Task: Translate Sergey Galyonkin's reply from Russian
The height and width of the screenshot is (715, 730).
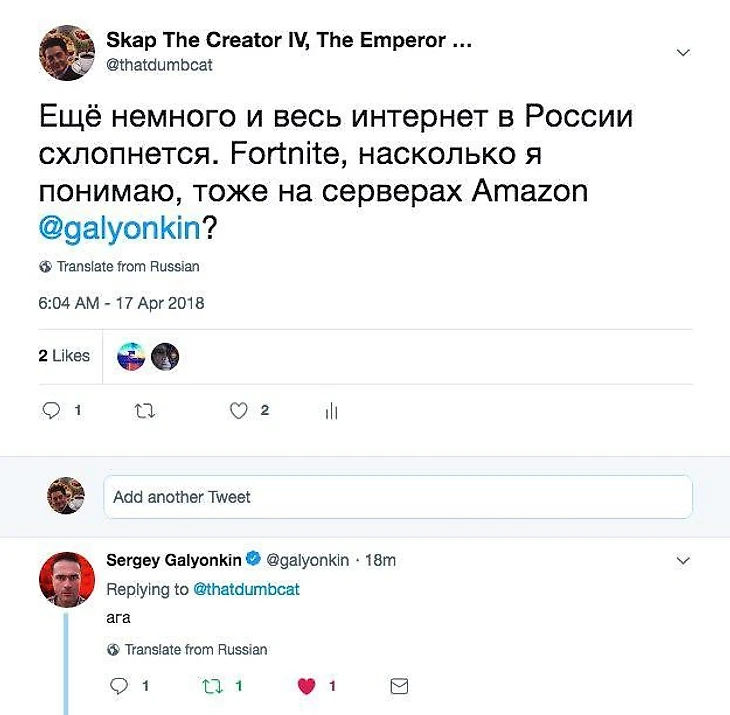Action: tap(187, 649)
